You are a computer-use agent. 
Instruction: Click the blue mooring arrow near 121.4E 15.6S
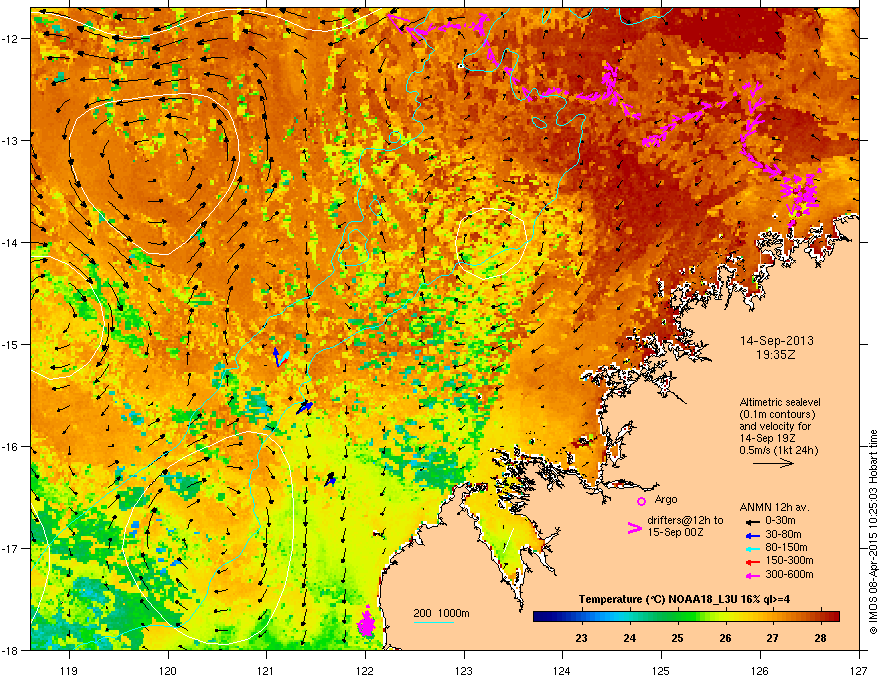304,407
